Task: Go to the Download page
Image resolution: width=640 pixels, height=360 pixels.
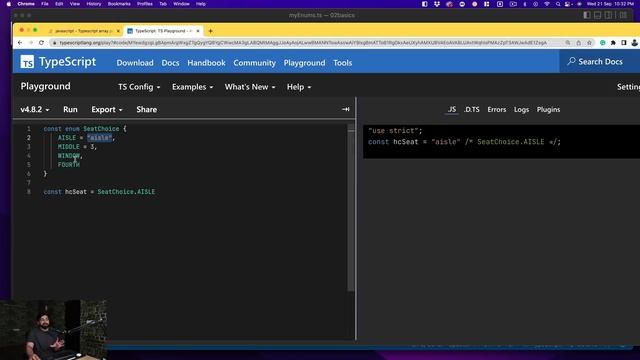Action: (x=135, y=63)
